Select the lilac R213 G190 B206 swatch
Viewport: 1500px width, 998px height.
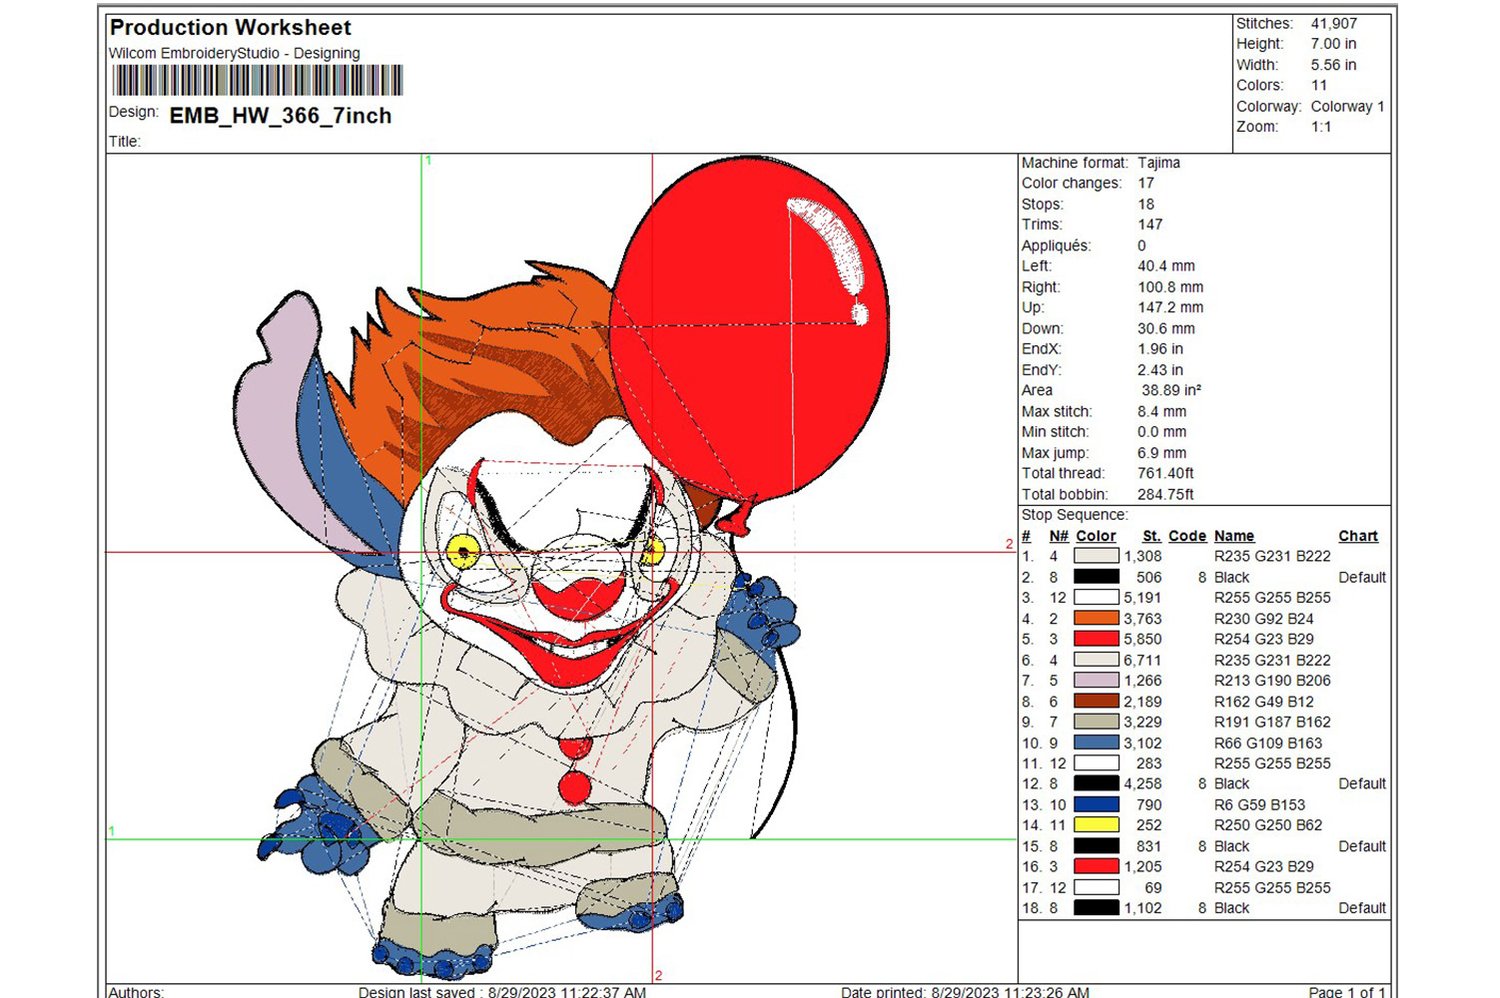coord(1096,680)
